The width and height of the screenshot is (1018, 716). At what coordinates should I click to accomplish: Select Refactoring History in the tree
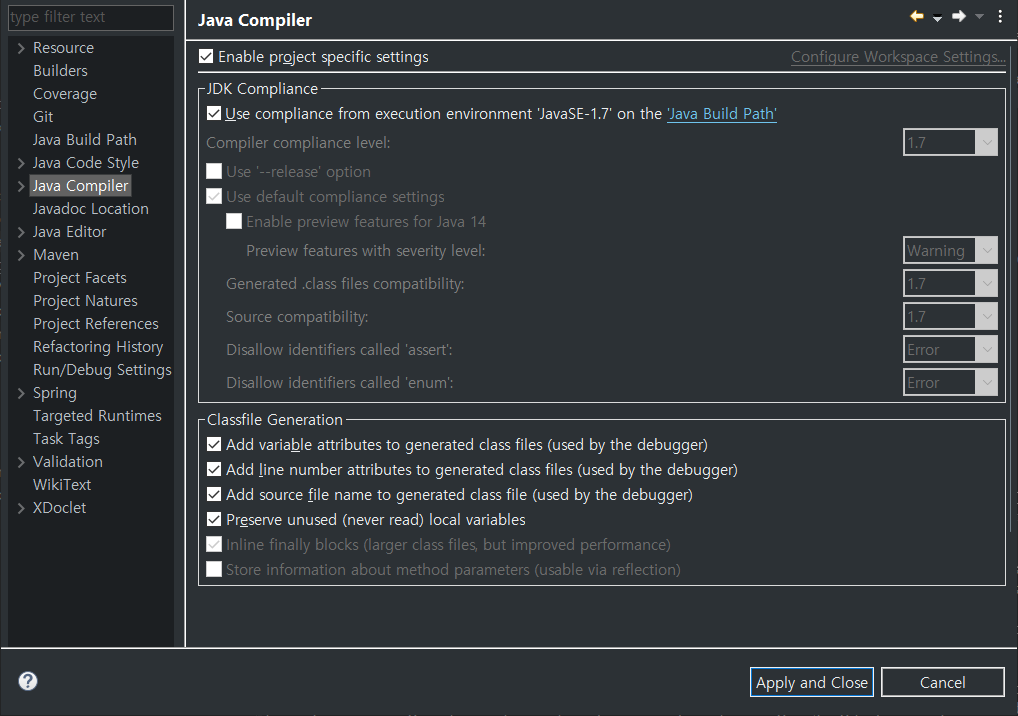98,347
